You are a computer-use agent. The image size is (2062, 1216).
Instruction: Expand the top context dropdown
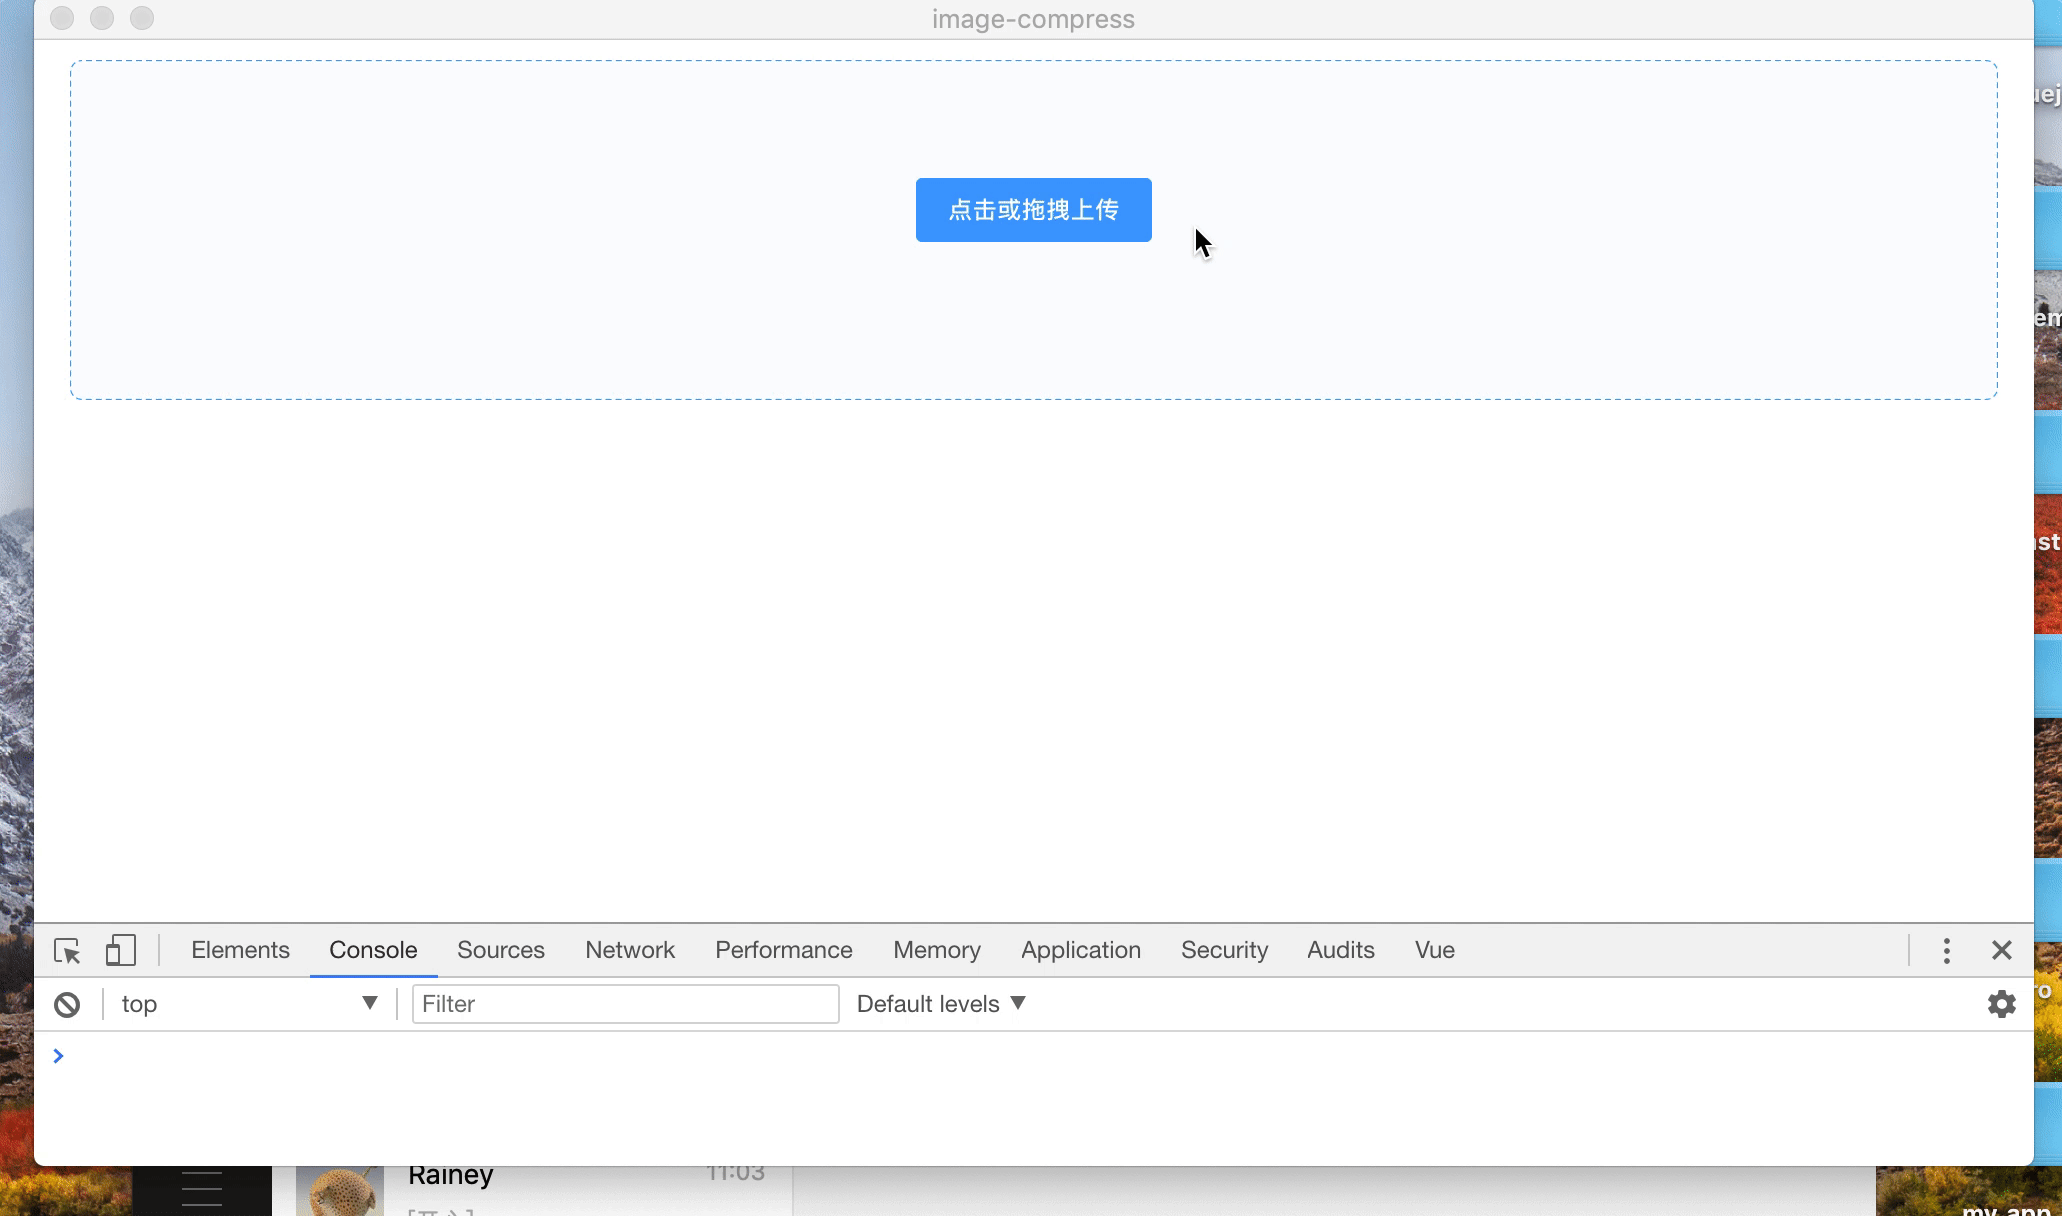click(248, 1004)
